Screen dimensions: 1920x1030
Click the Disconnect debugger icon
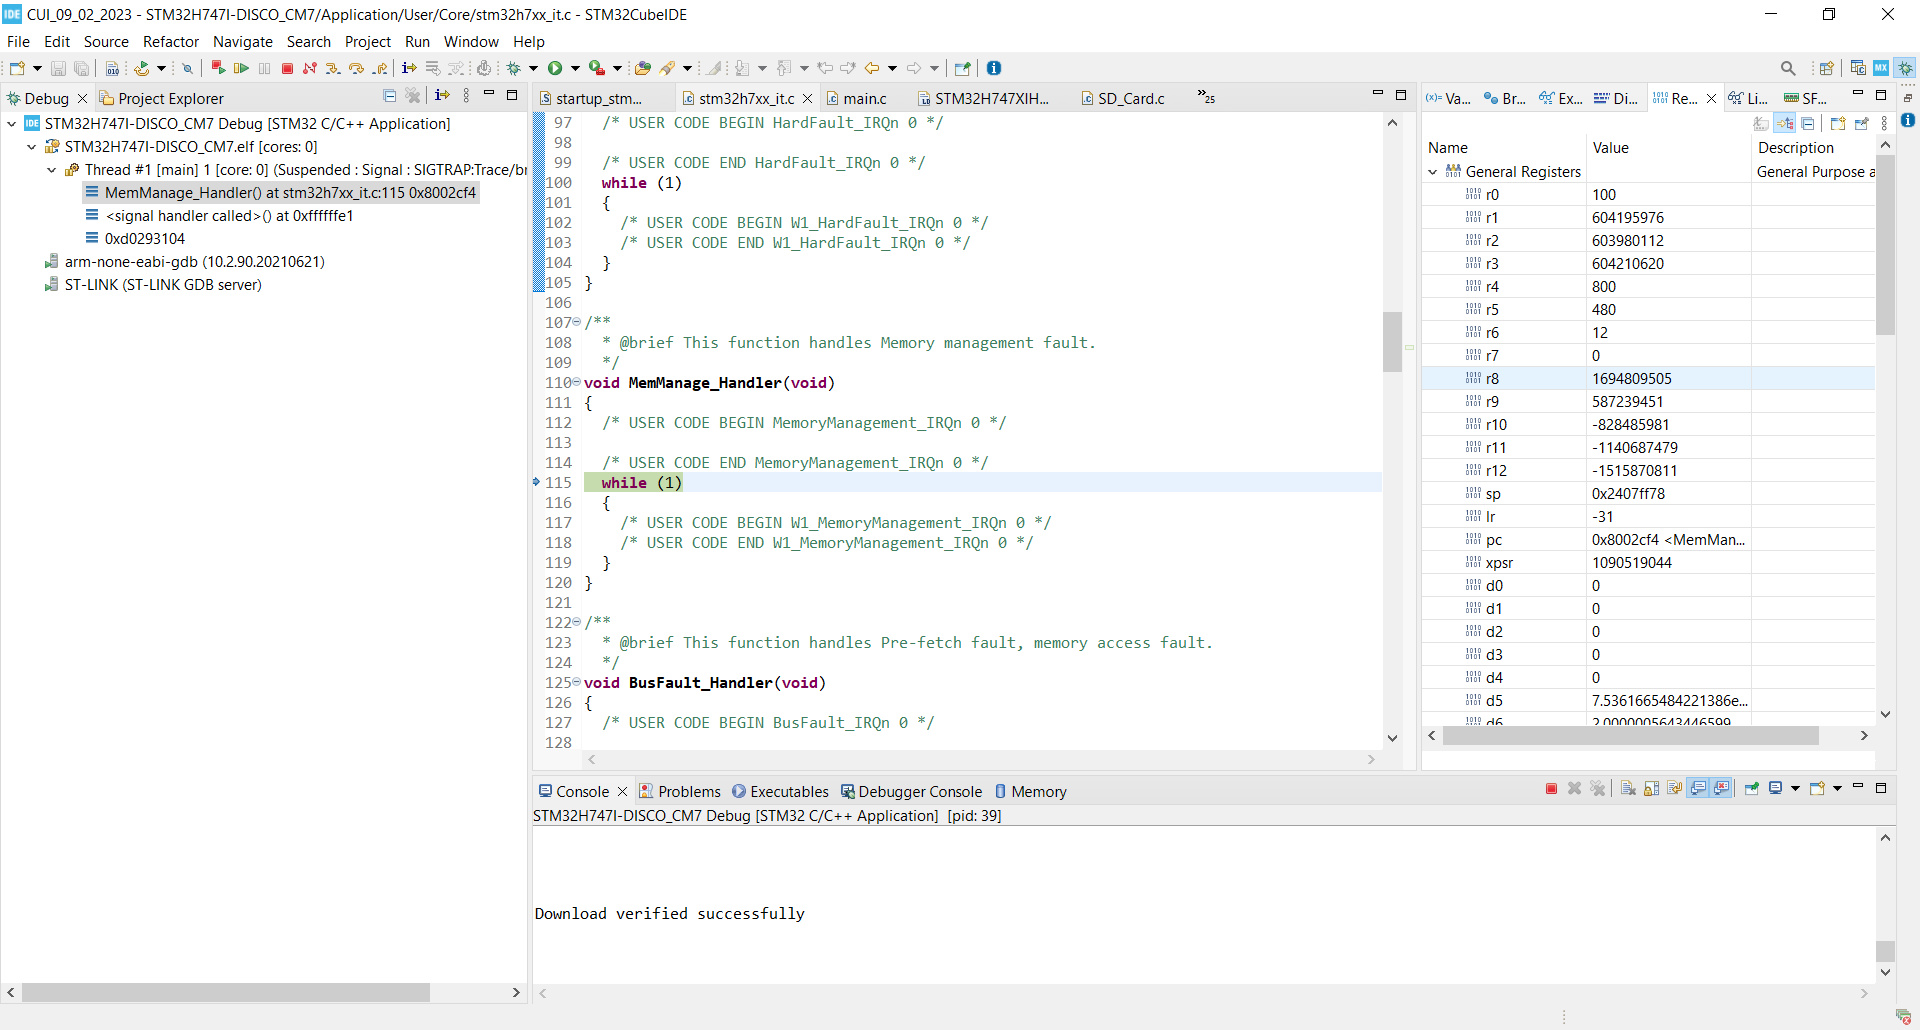(310, 68)
